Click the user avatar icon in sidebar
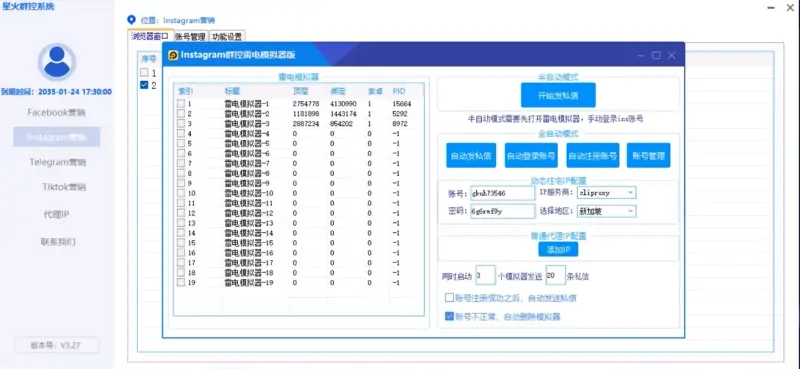 57,62
